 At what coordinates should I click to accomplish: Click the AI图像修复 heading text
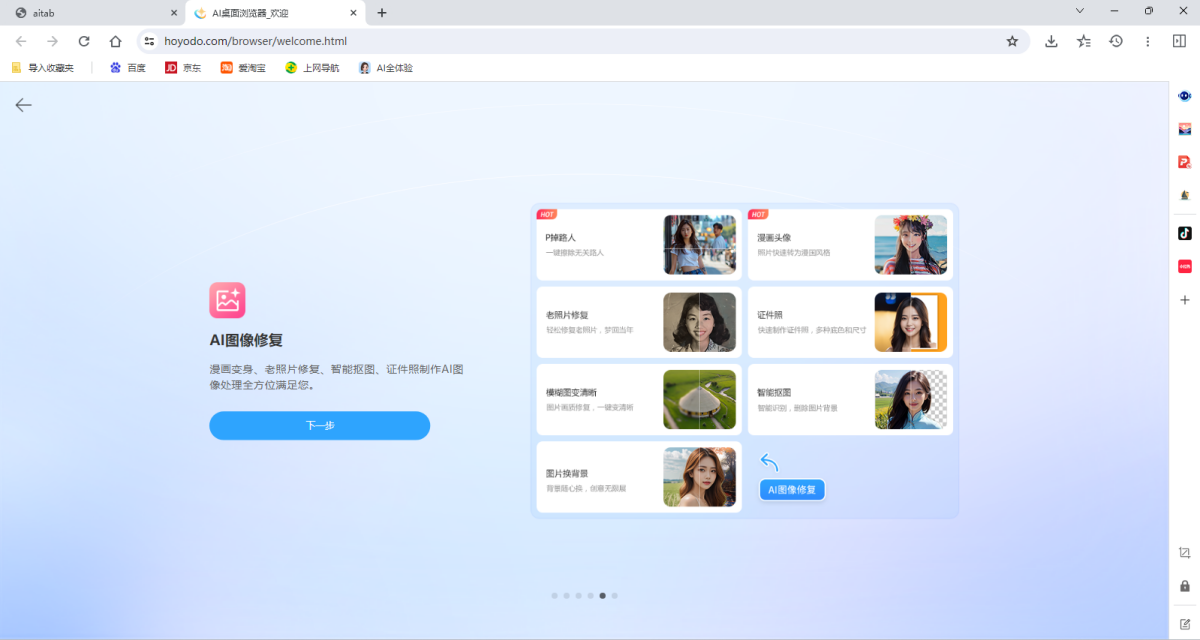click(246, 340)
